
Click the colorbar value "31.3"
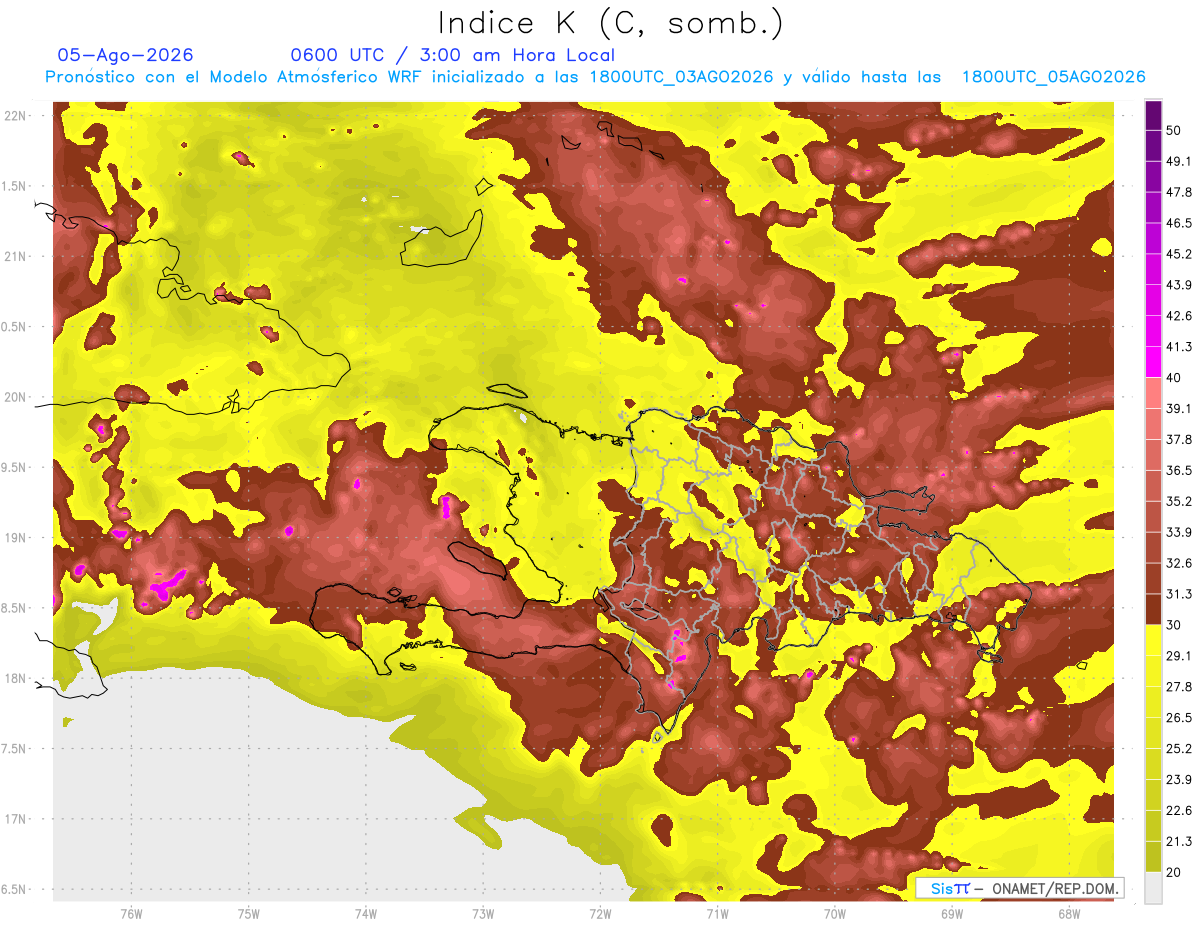[1178, 594]
